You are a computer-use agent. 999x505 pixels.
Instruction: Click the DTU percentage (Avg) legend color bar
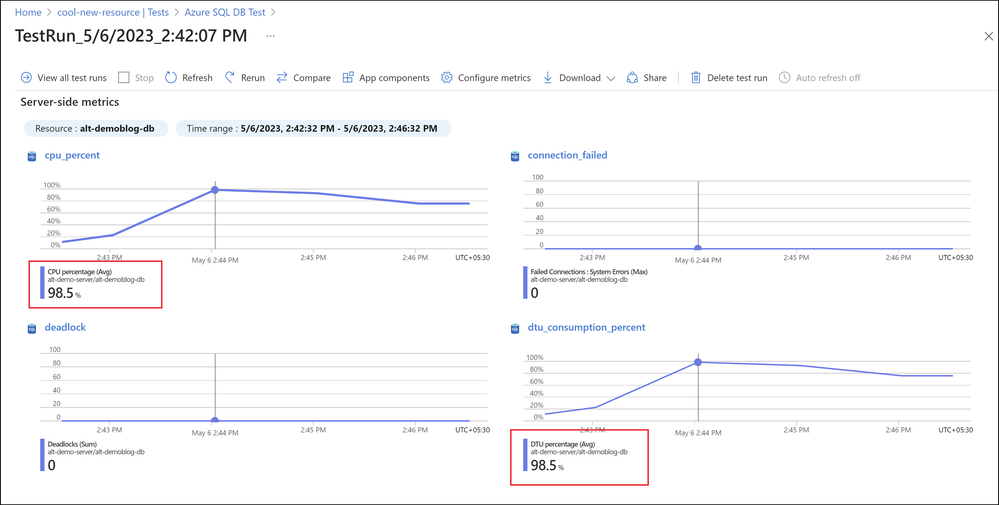[525, 455]
